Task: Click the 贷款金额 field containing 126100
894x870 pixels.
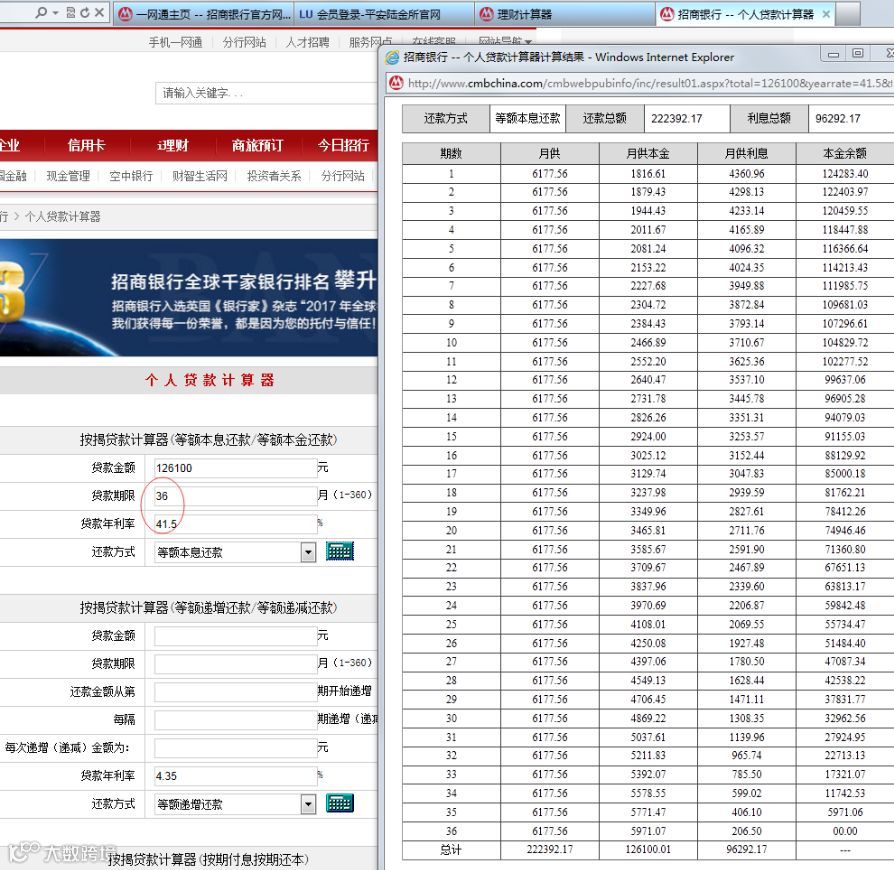Action: pos(235,468)
